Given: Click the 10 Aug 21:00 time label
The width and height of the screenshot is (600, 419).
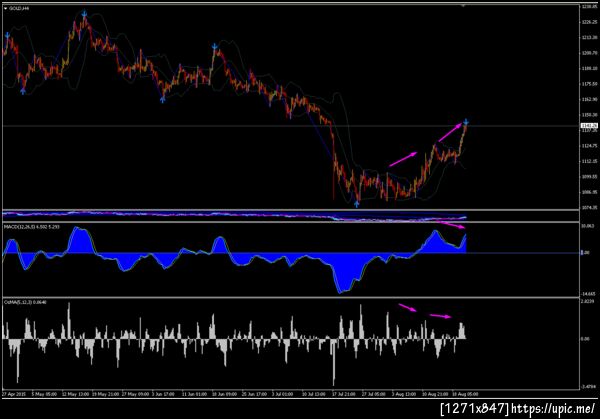Looking at the screenshot, I should pos(435,394).
